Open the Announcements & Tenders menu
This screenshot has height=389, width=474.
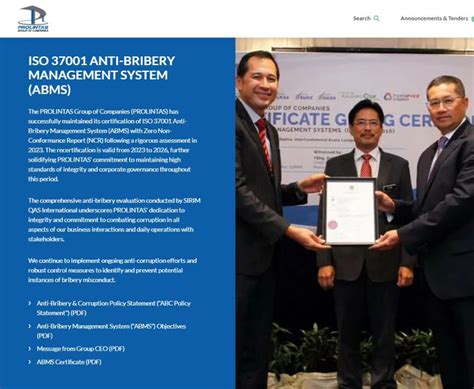coord(434,18)
